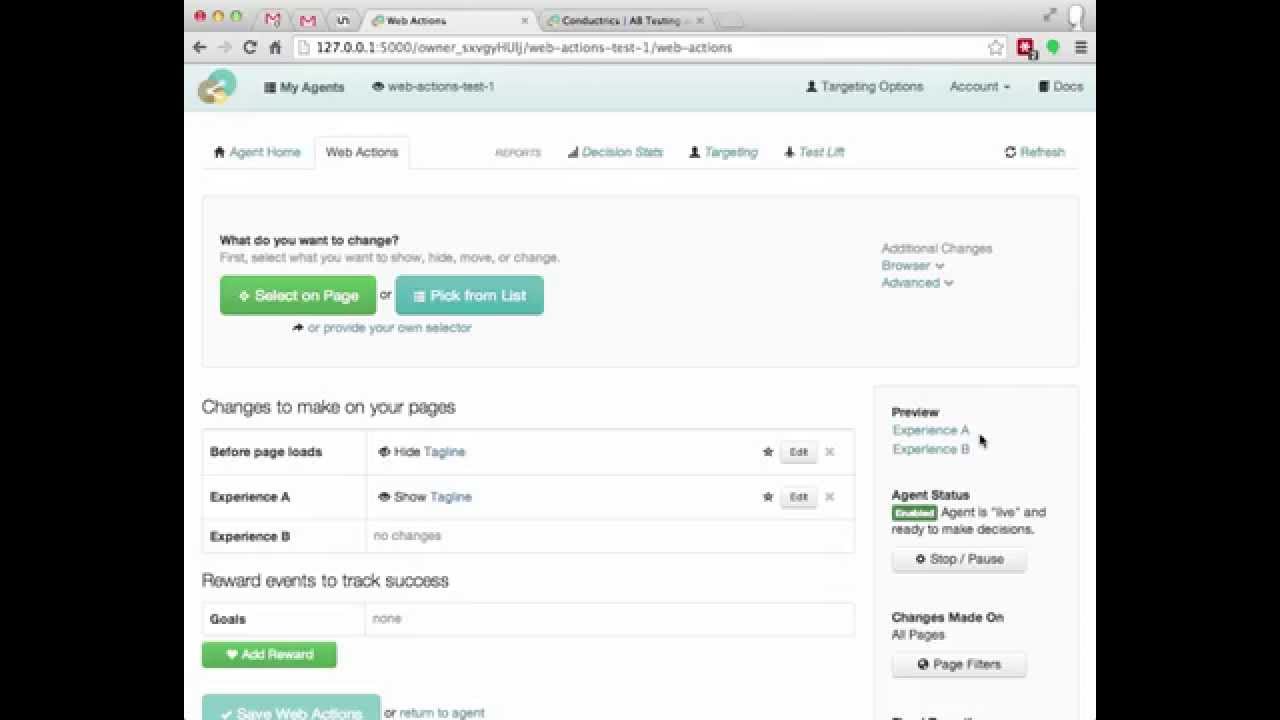The width and height of the screenshot is (1280, 720).
Task: Click the Conductrics logo
Action: [x=216, y=87]
